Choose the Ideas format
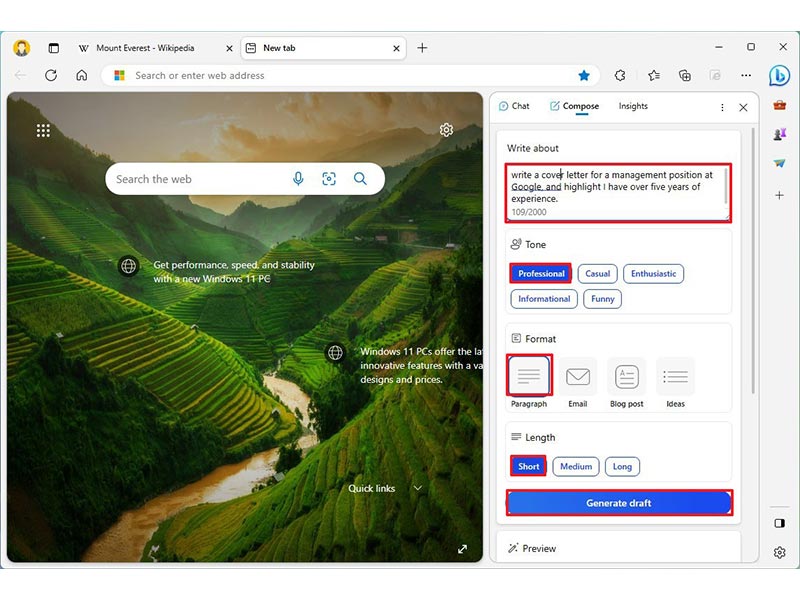Screen dimensions: 800x600 coord(676,382)
